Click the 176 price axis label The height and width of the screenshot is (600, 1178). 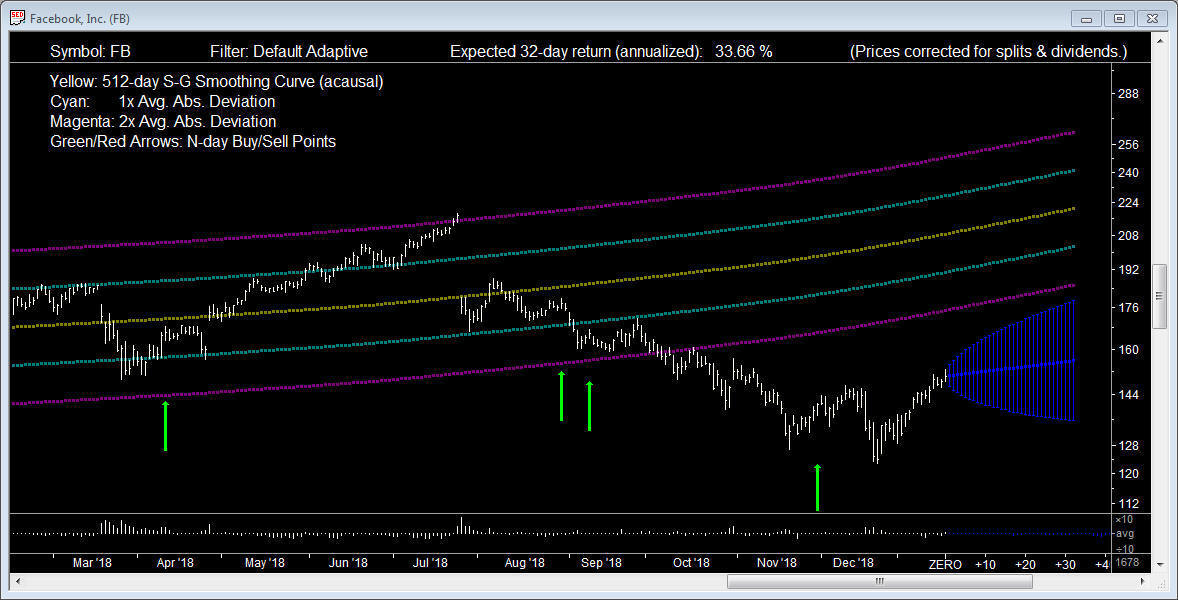1128,308
